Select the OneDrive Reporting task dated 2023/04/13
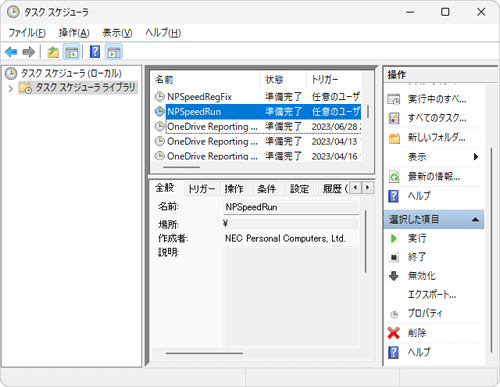The height and width of the screenshot is (387, 500). pyautogui.click(x=257, y=141)
